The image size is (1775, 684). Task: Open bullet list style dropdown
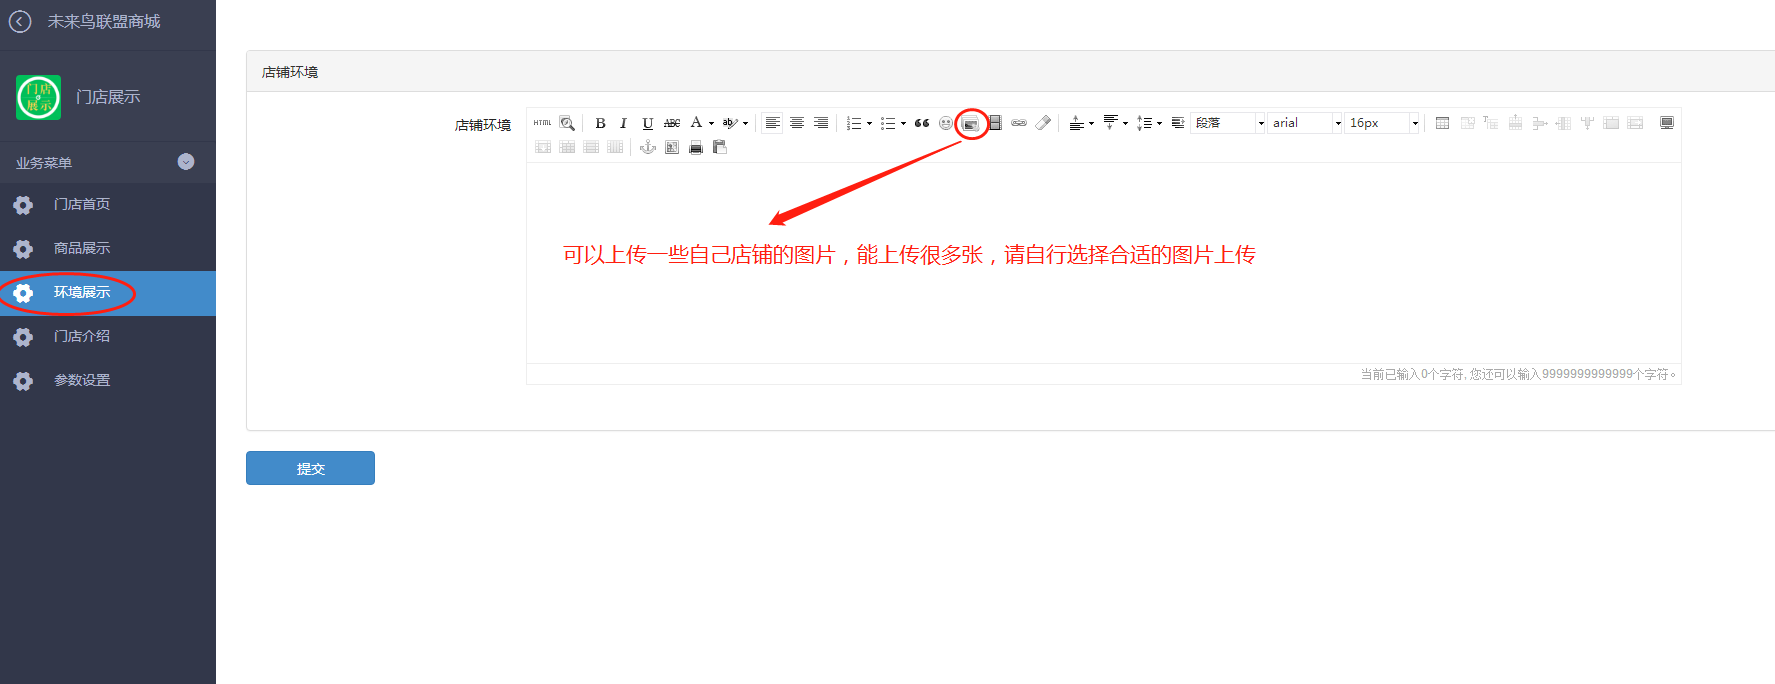point(903,123)
